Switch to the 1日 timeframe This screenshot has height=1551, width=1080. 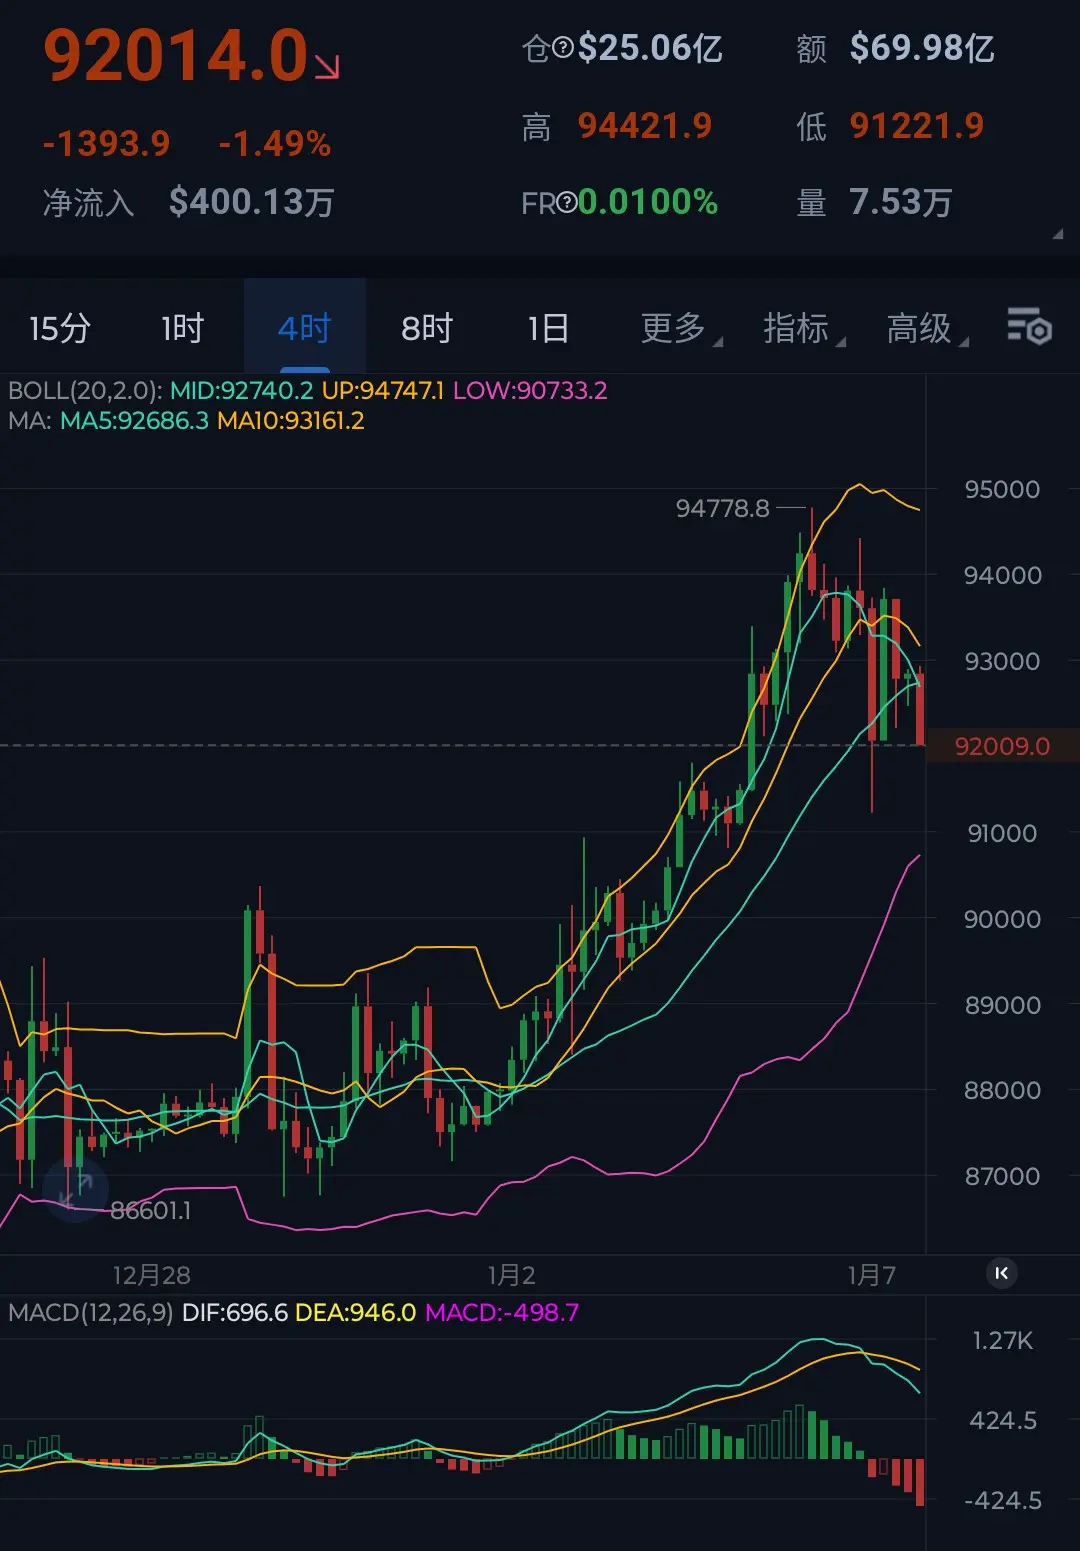click(548, 328)
